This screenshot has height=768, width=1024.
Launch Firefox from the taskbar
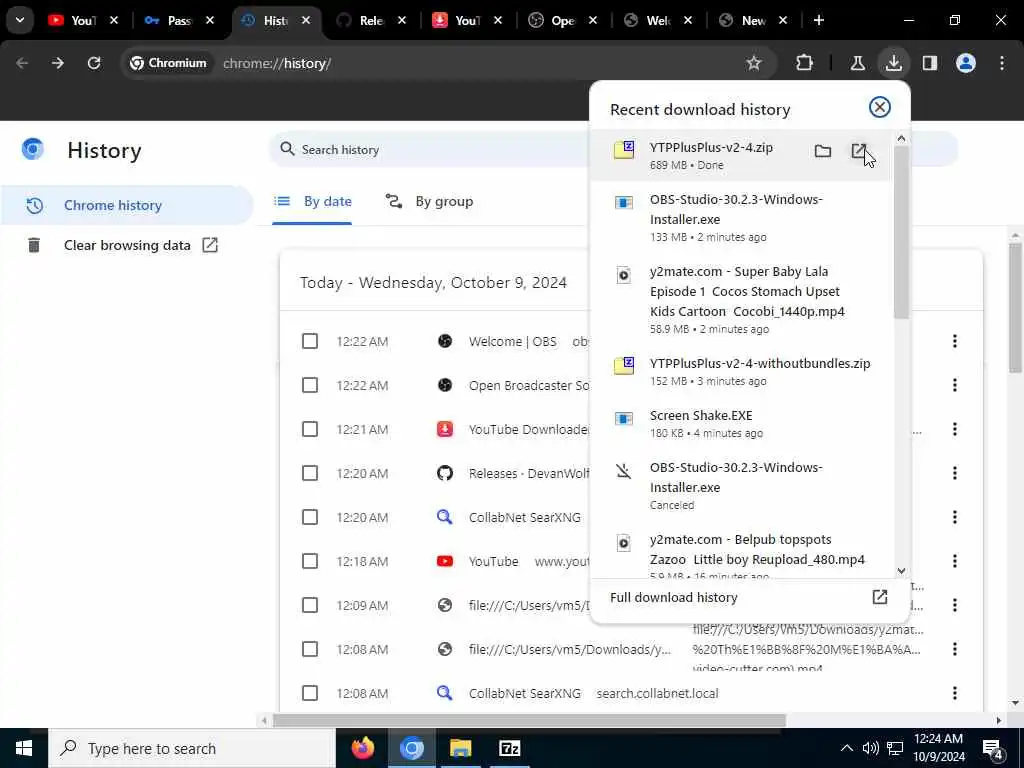click(x=363, y=748)
